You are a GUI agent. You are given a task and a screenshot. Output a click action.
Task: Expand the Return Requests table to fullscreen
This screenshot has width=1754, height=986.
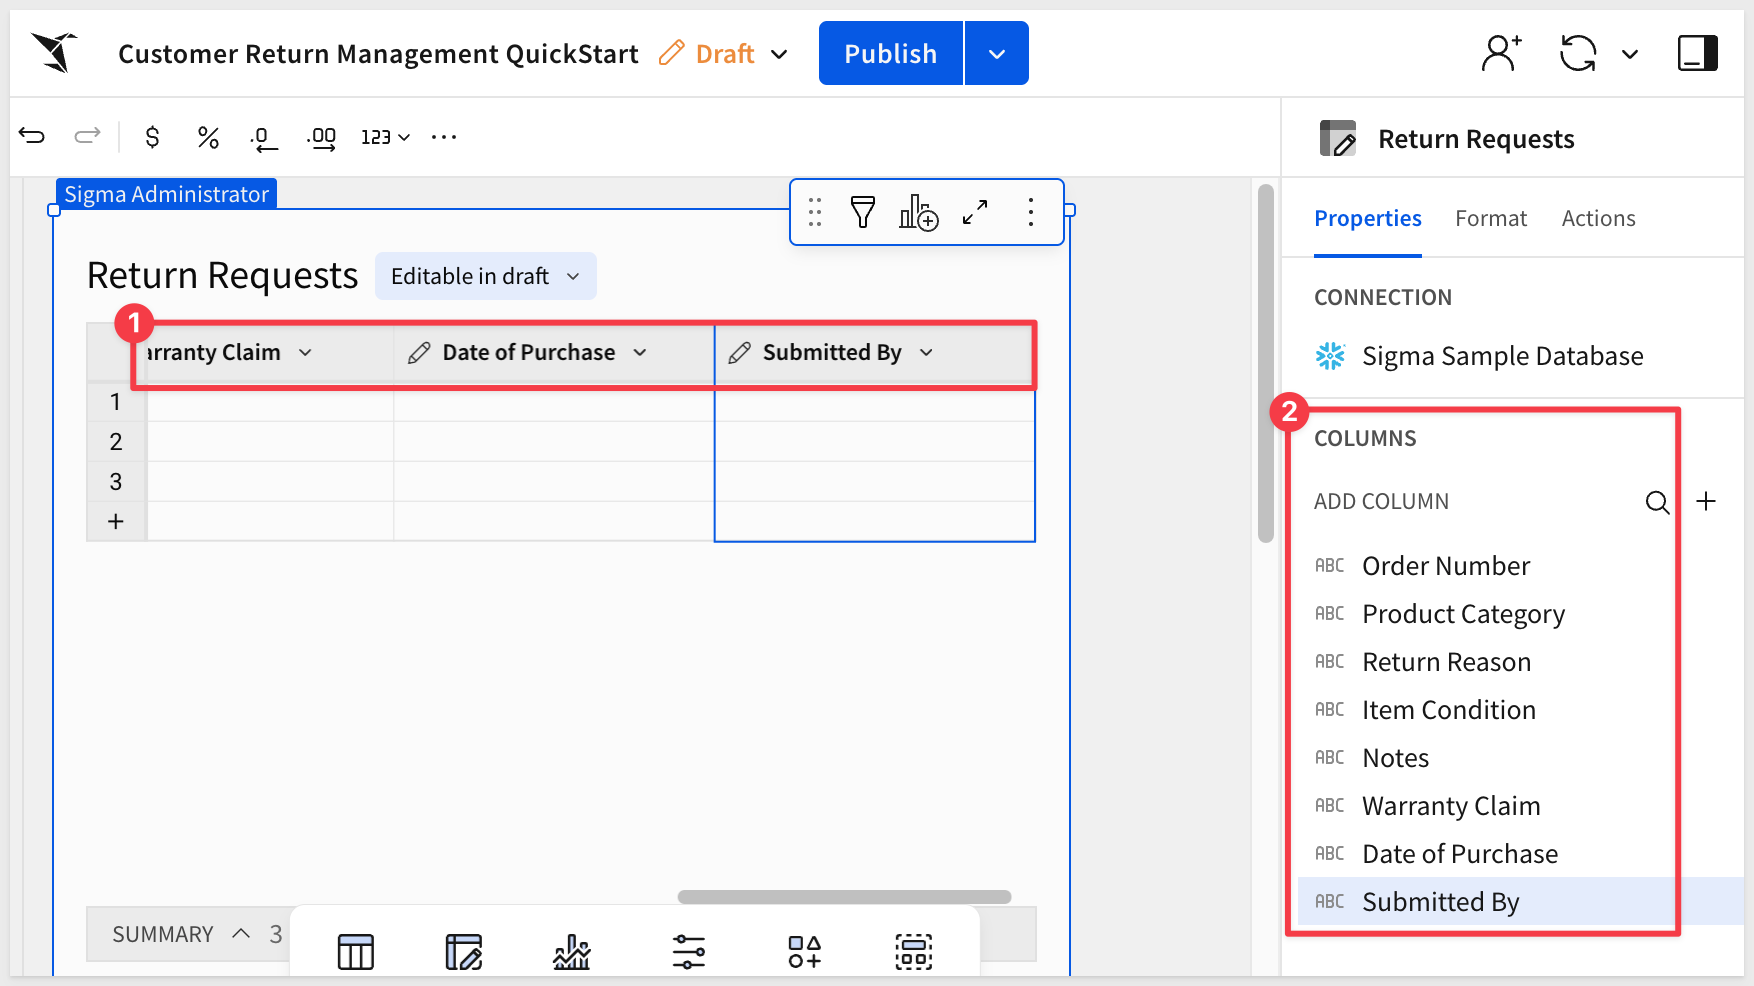975,212
